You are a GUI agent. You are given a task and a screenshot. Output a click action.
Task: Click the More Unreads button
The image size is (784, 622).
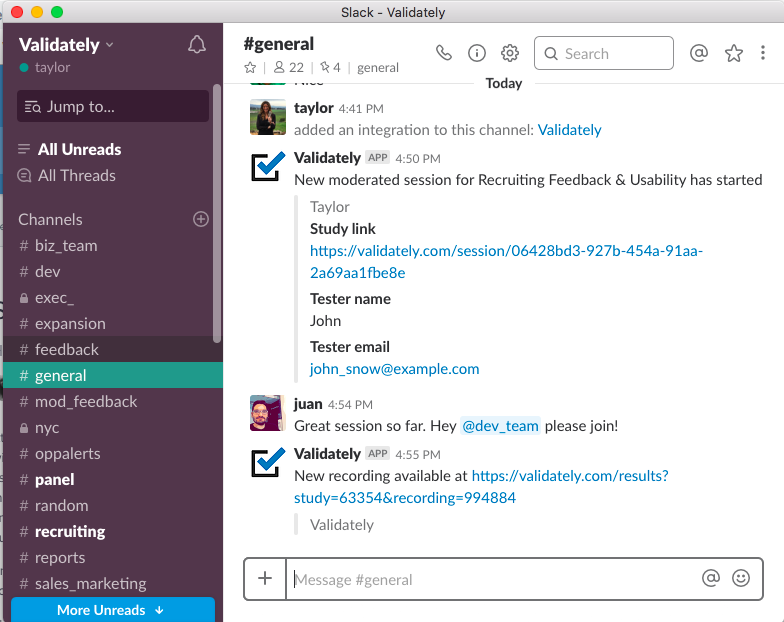coord(113,610)
